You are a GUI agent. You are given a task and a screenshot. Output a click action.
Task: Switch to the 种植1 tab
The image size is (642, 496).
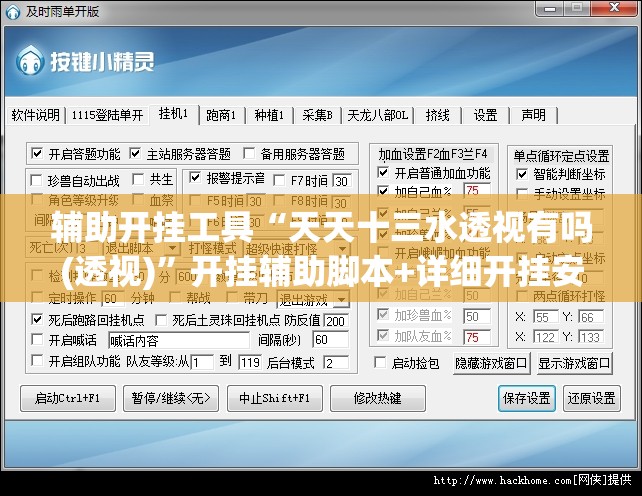pyautogui.click(x=269, y=115)
